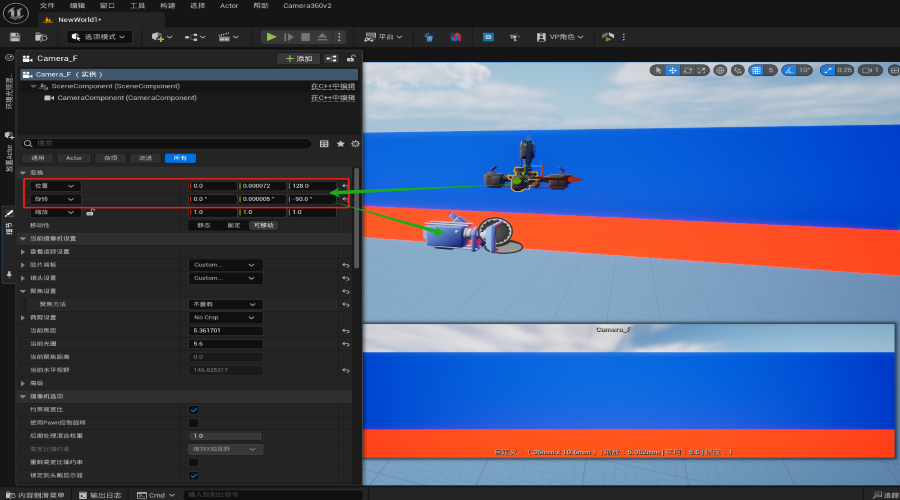The width and height of the screenshot is (900, 500).
Task: Toggle the 约束宽高比 checkbox
Action: pos(193,410)
